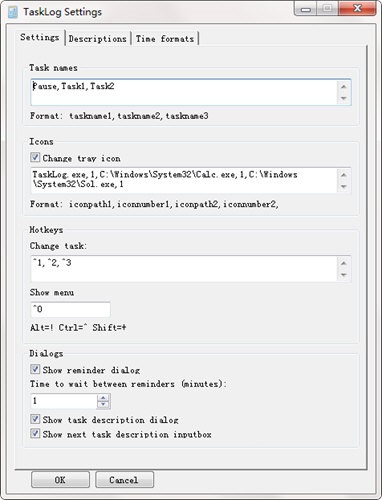Open the Time formats tab
This screenshot has width=382, height=500.
[x=165, y=39]
